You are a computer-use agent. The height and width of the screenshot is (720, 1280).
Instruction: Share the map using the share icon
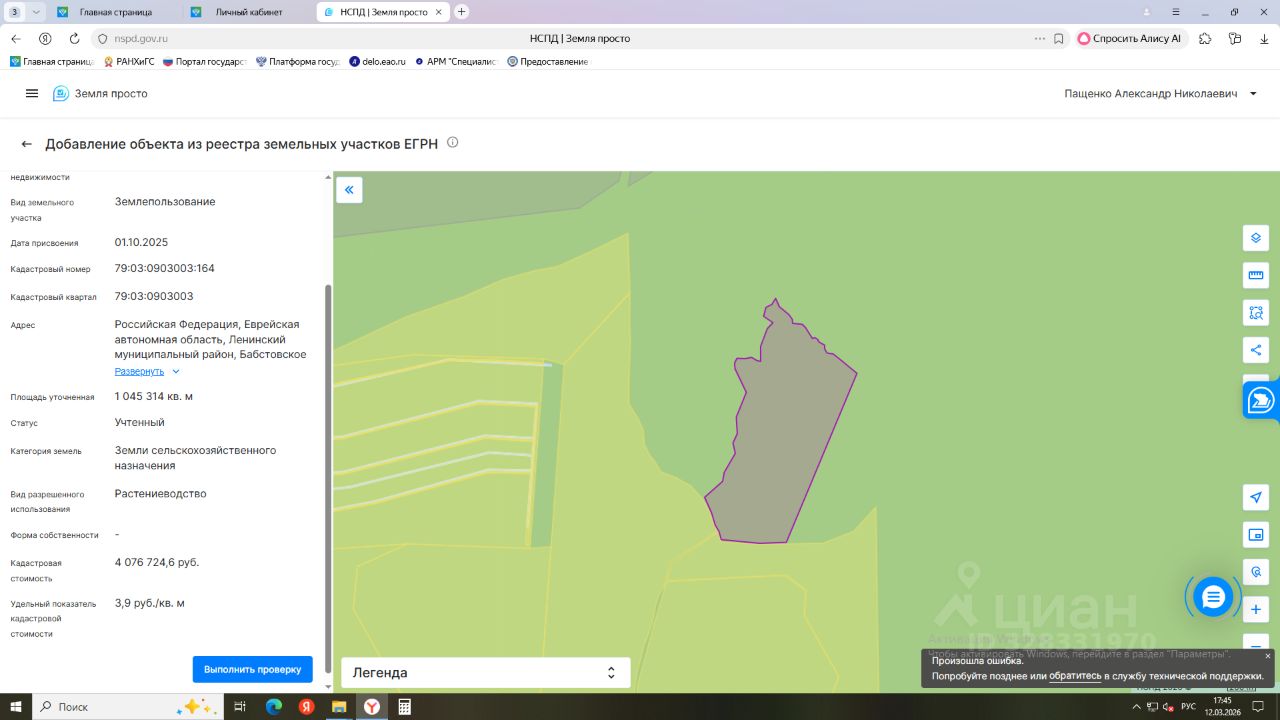click(1256, 350)
